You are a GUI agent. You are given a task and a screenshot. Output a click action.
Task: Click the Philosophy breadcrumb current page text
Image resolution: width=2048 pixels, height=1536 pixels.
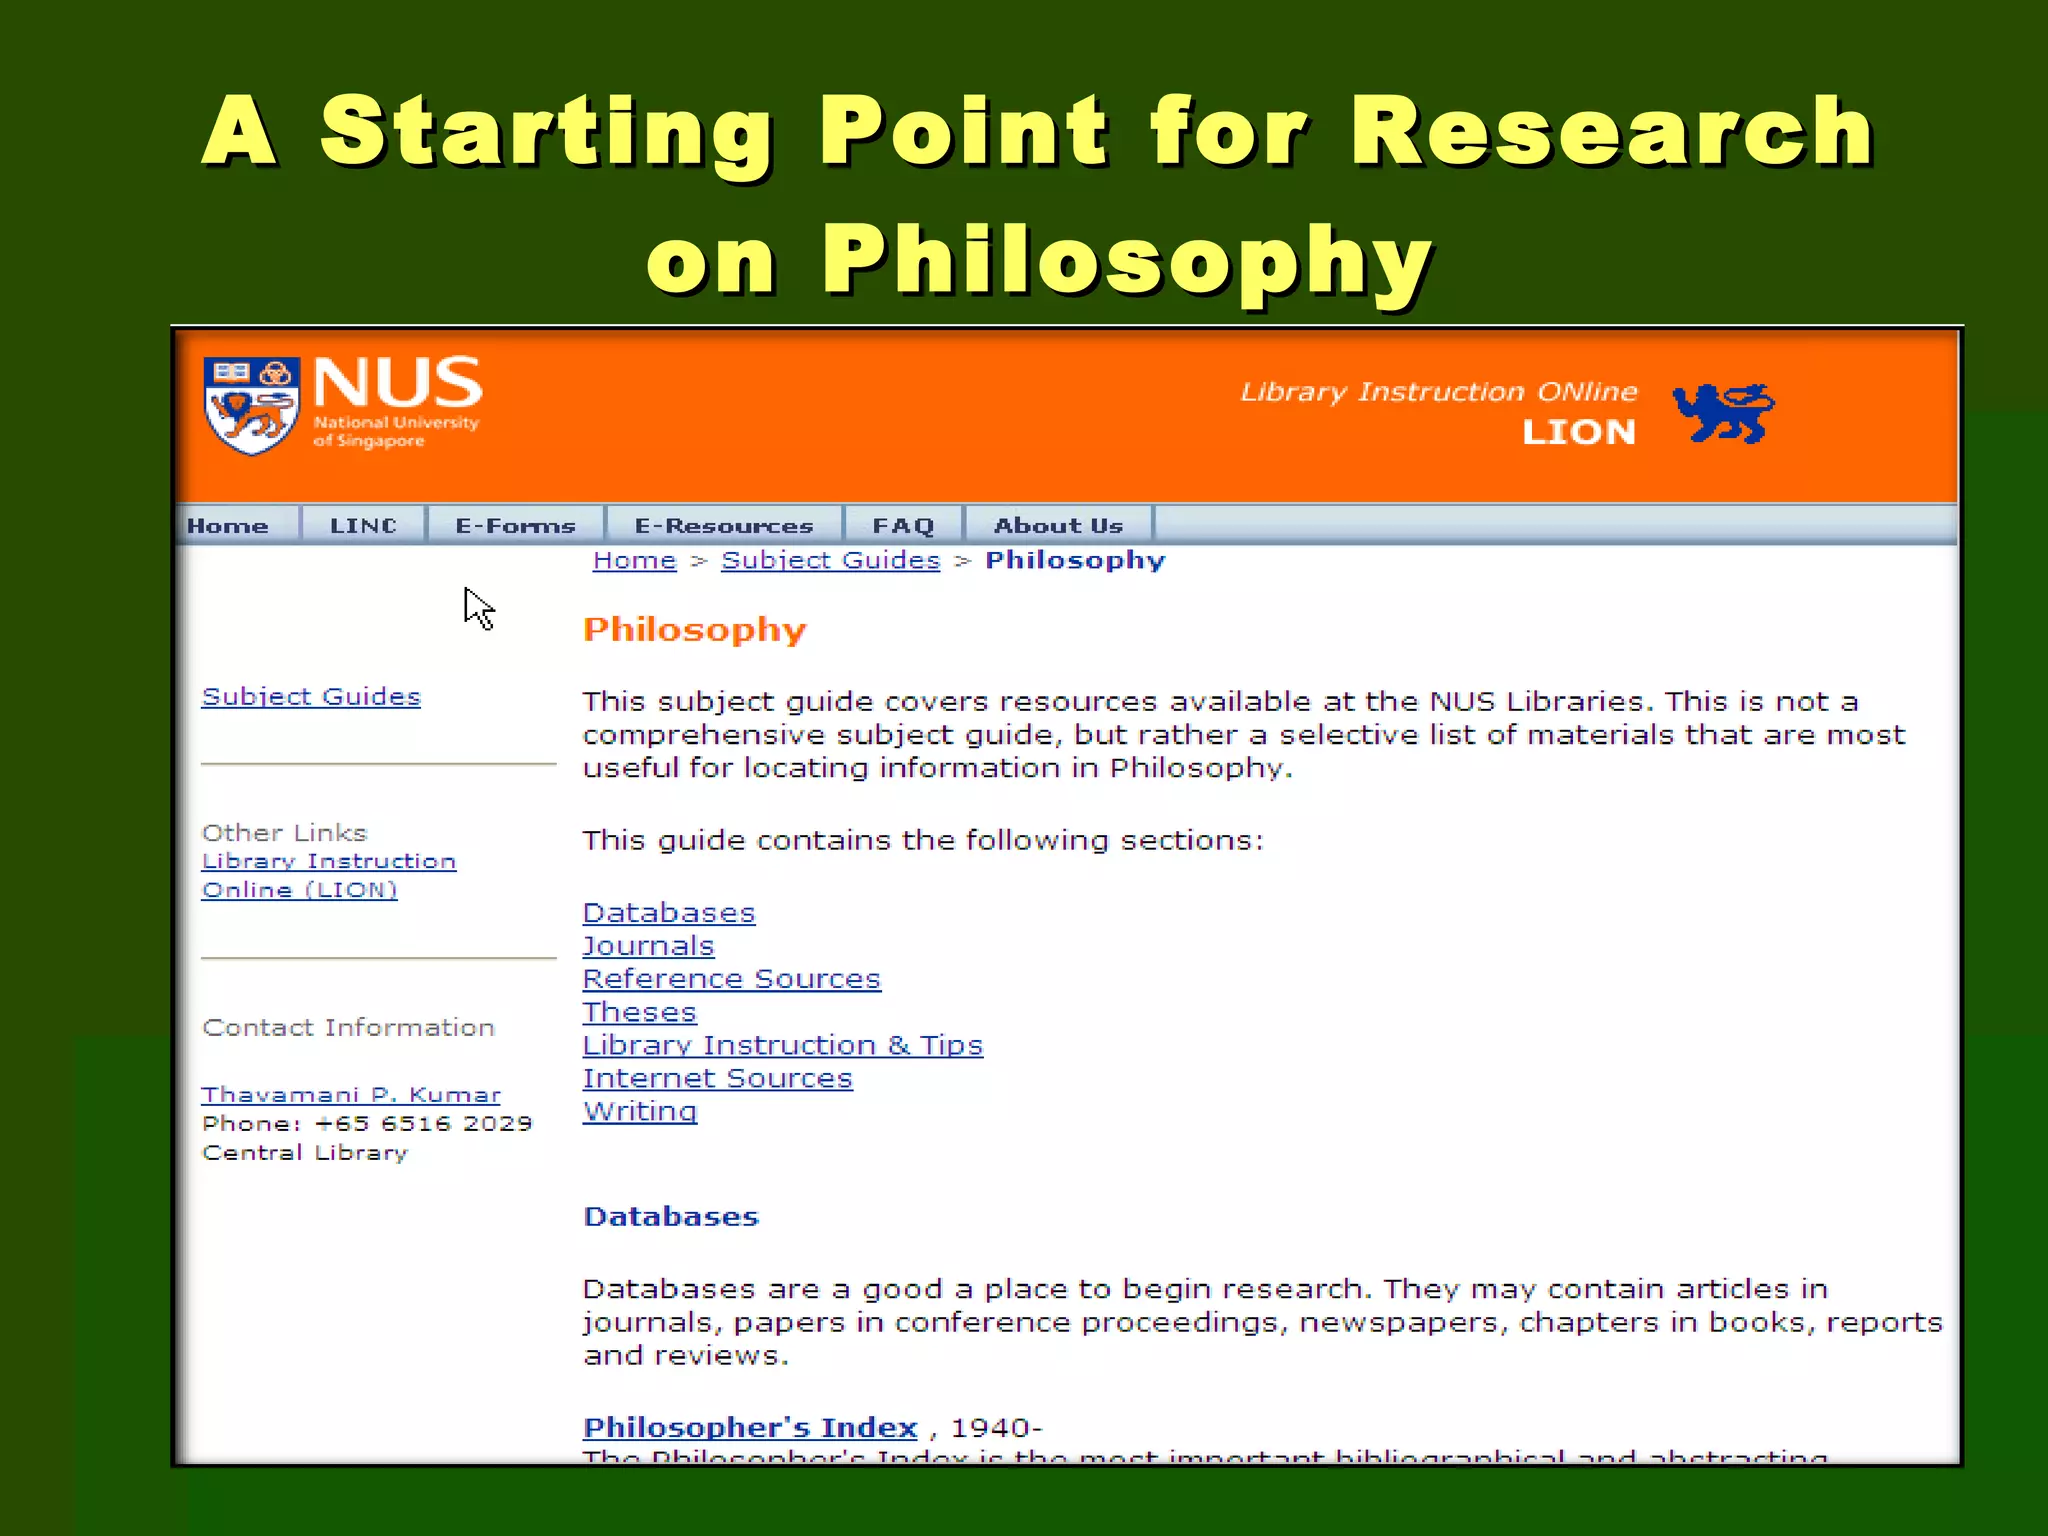(x=1075, y=561)
